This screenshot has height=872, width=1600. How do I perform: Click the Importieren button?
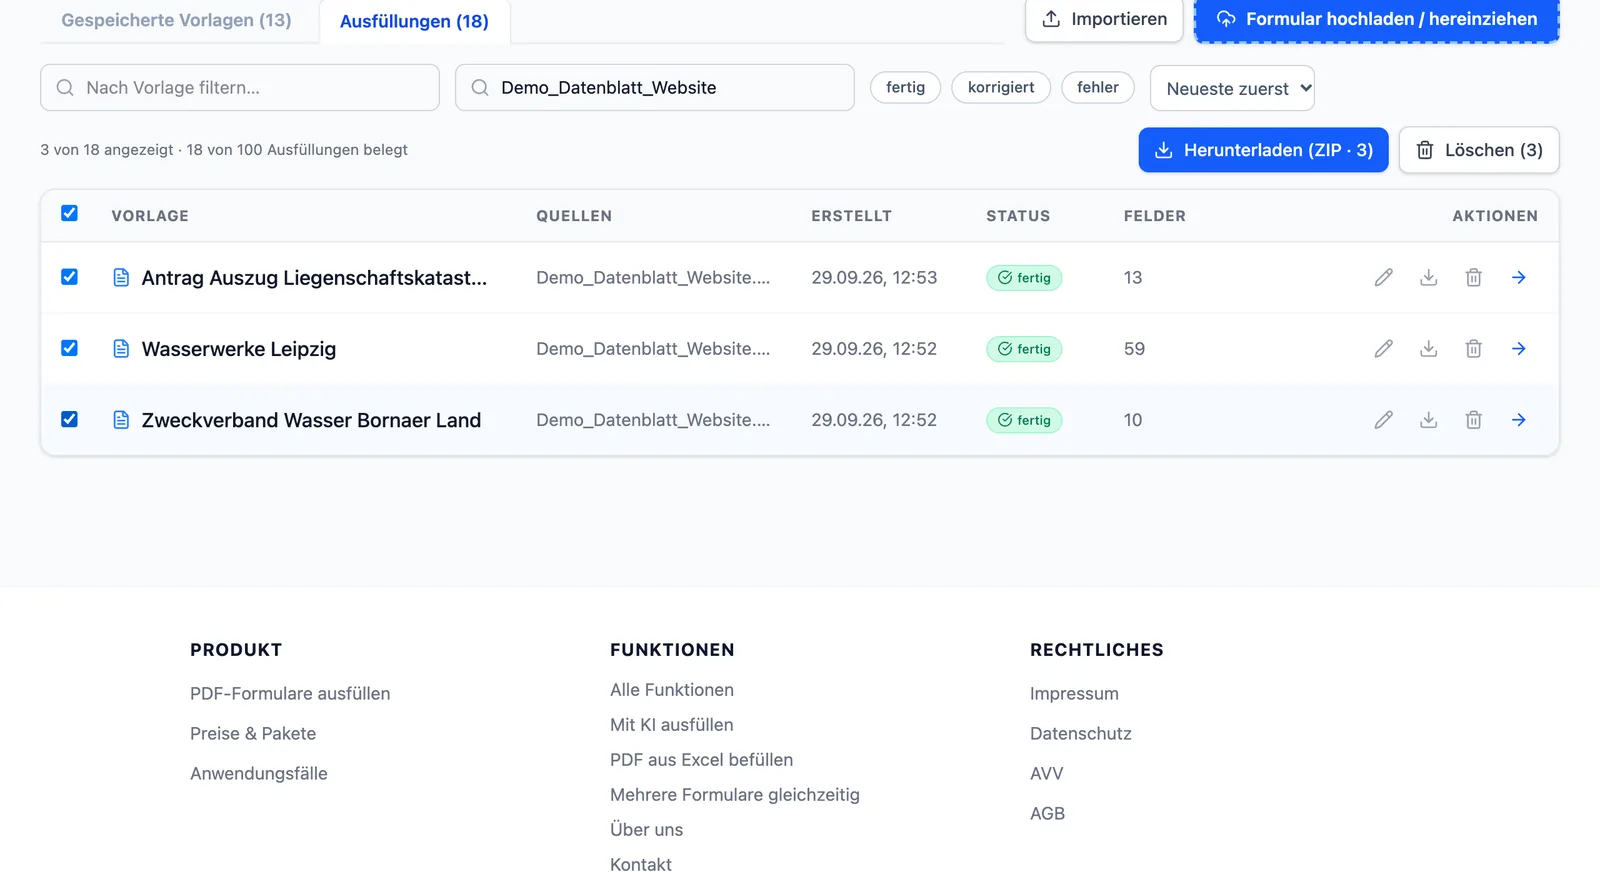click(1104, 19)
